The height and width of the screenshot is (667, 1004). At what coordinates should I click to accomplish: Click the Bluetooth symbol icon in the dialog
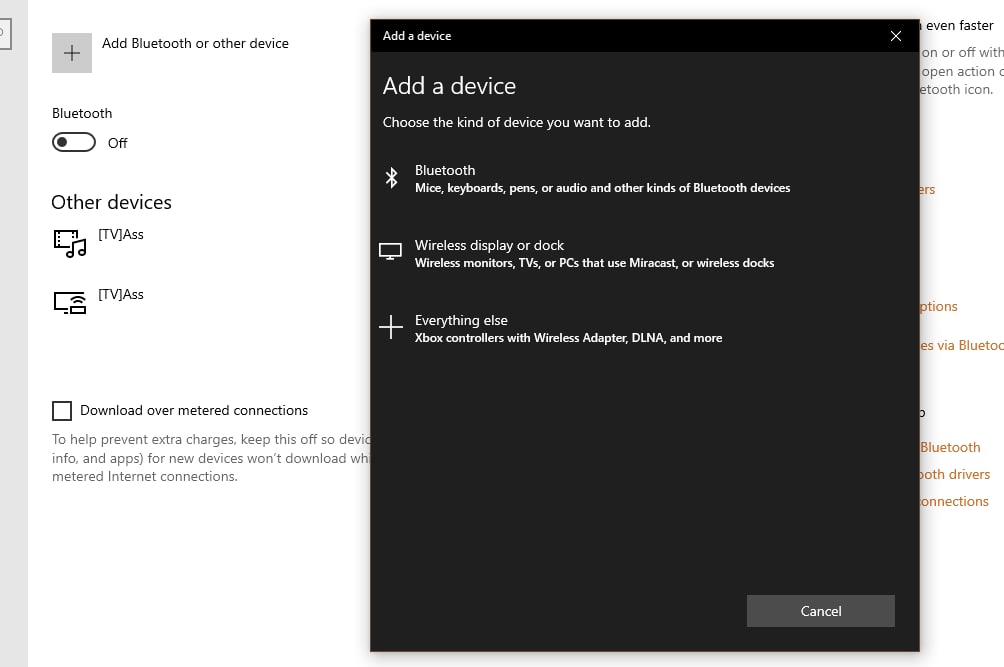[392, 178]
